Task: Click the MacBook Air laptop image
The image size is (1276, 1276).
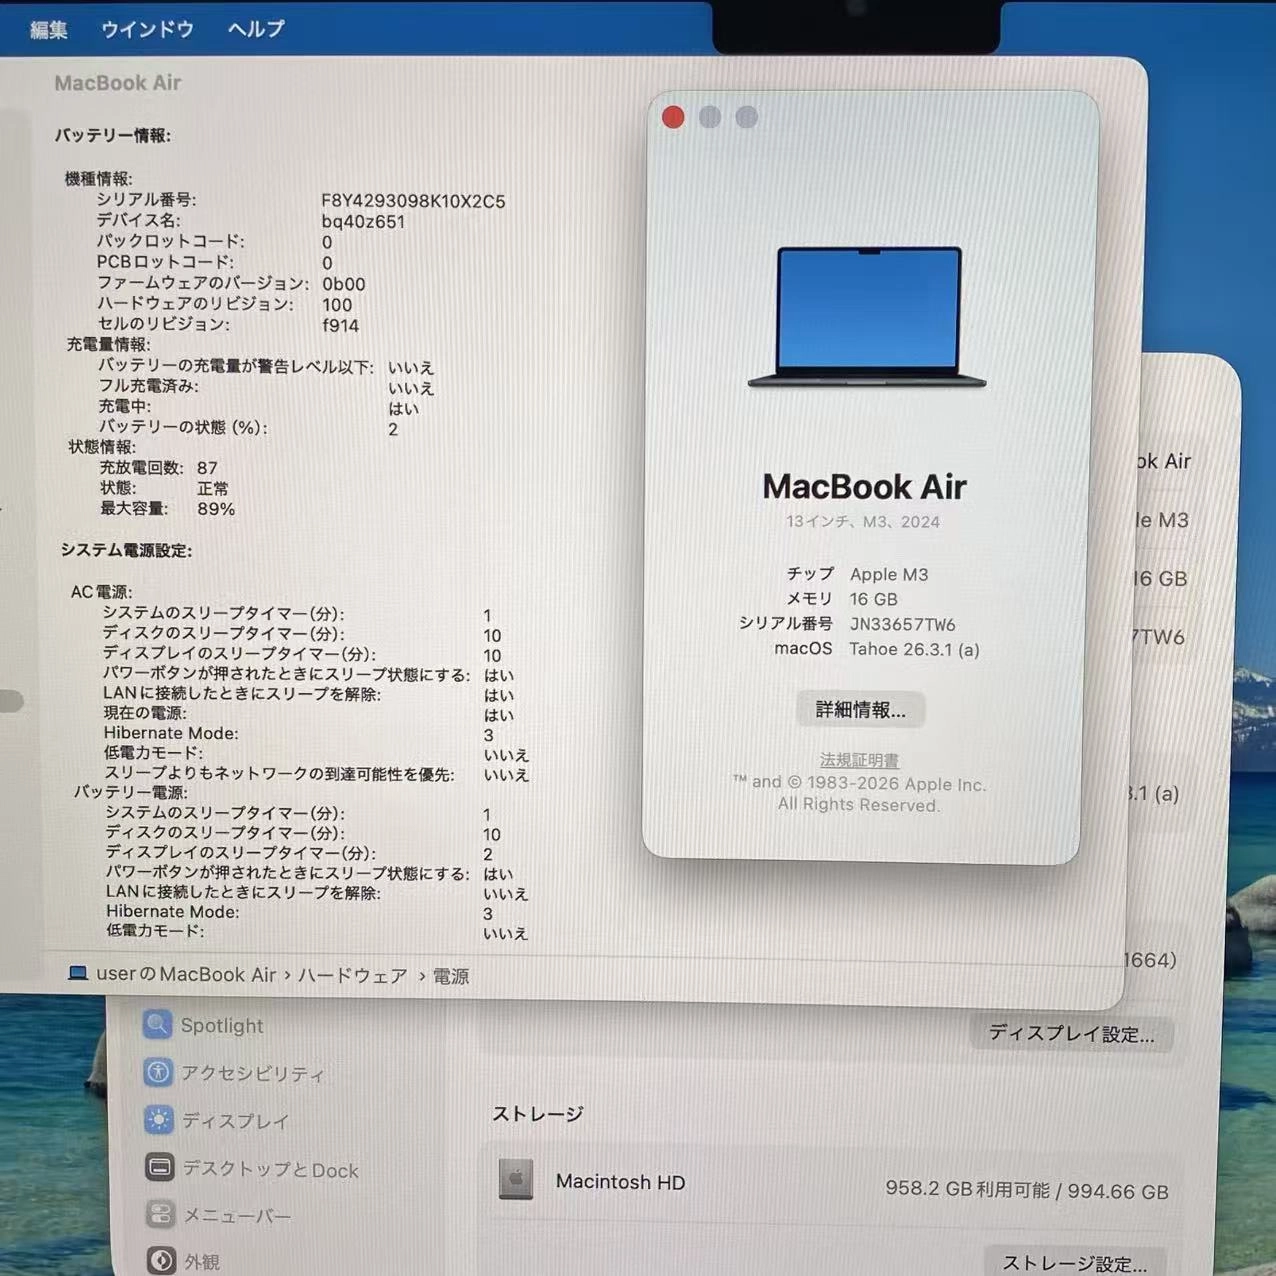Action: [867, 317]
